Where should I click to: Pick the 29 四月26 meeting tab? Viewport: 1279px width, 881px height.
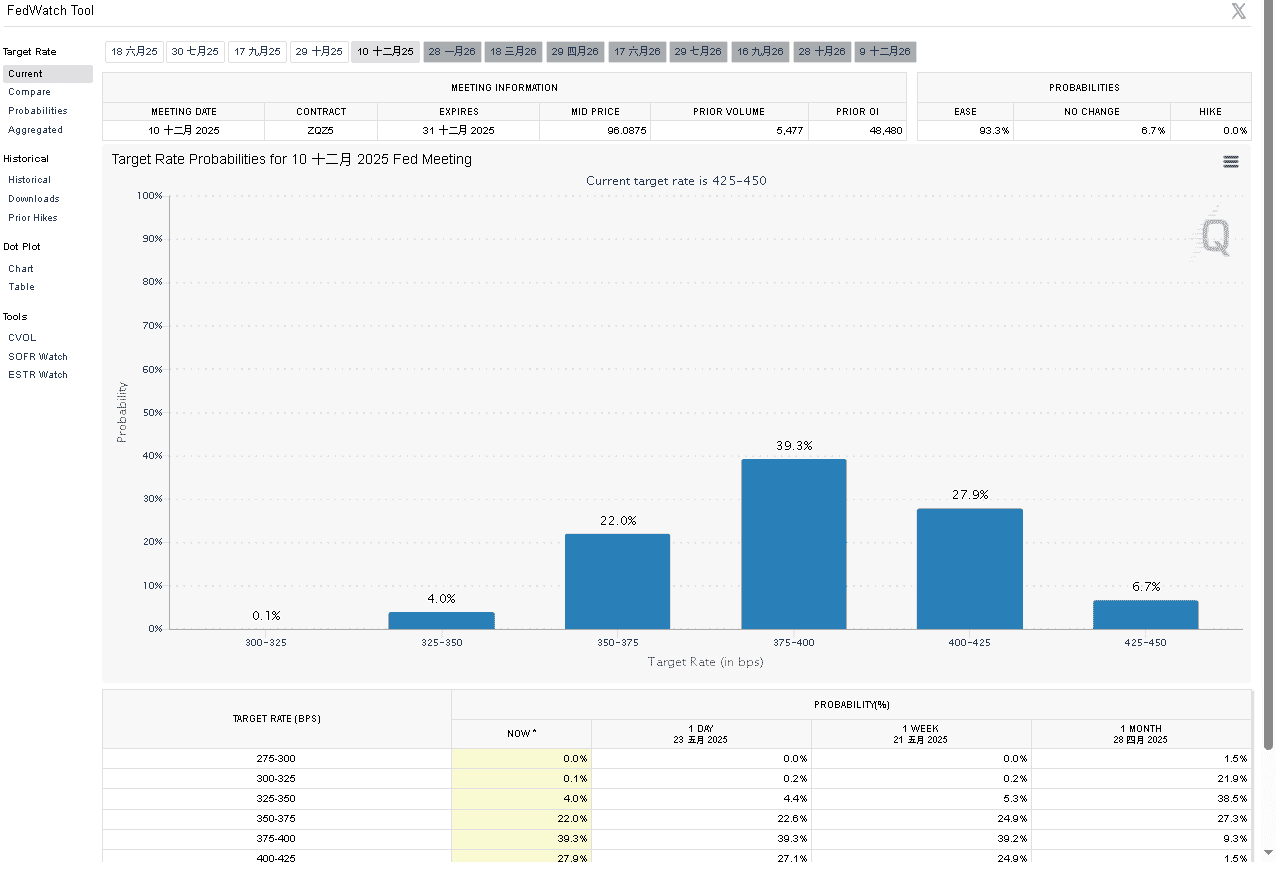click(x=575, y=52)
